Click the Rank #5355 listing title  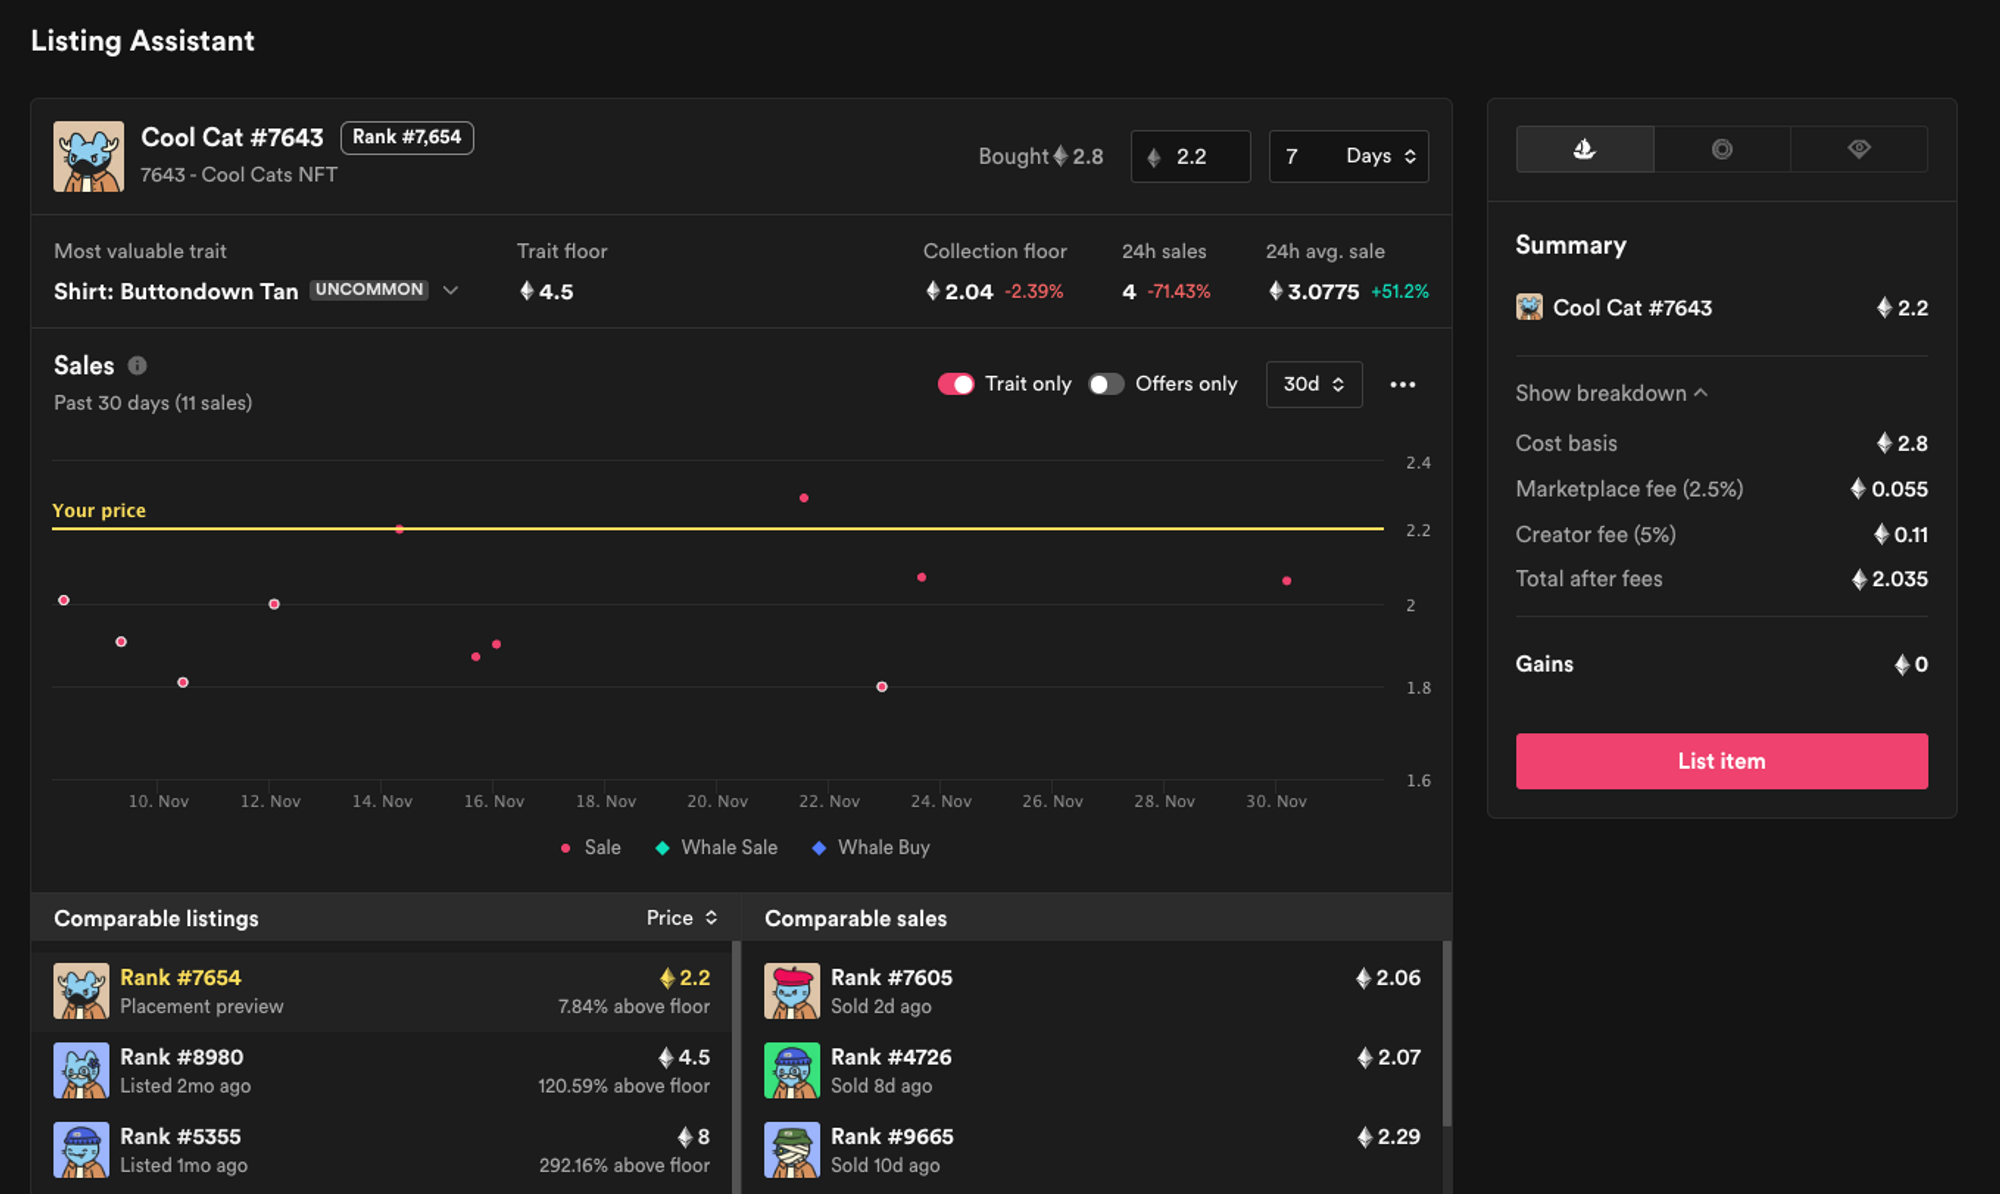tap(181, 1137)
